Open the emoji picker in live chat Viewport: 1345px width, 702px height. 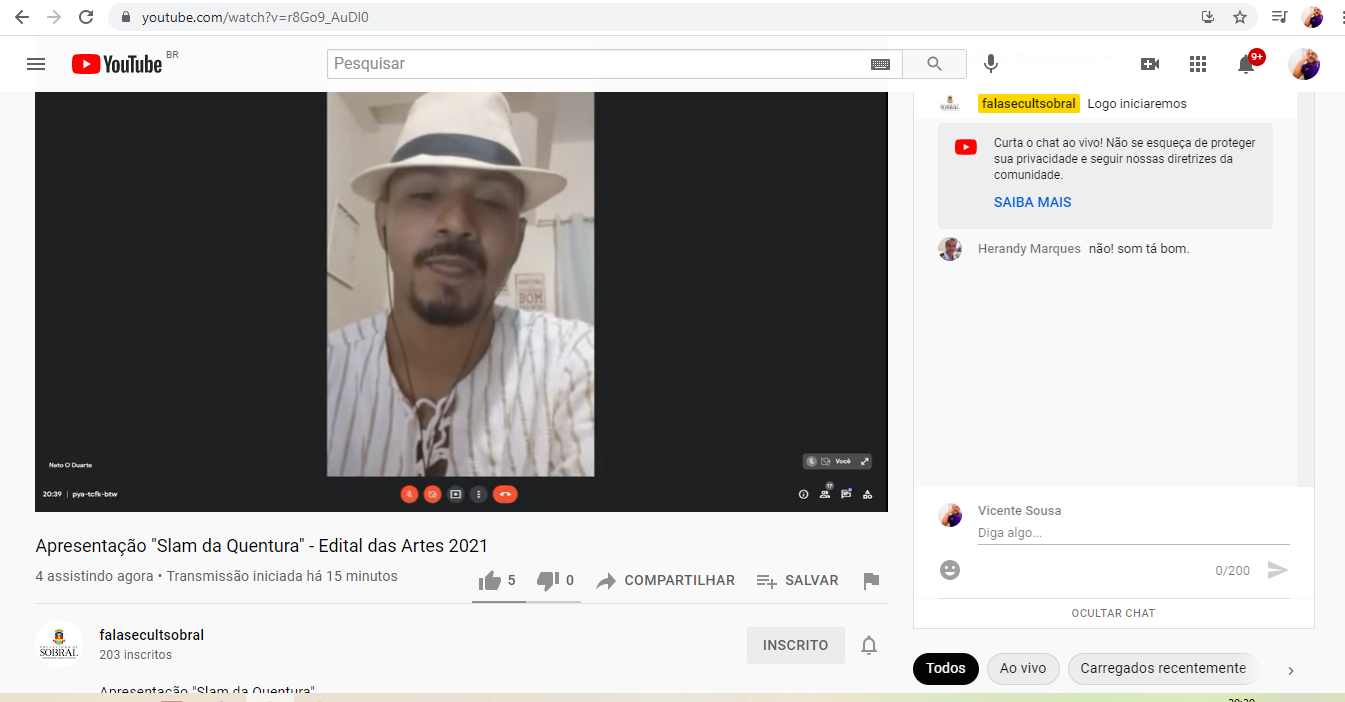point(950,570)
